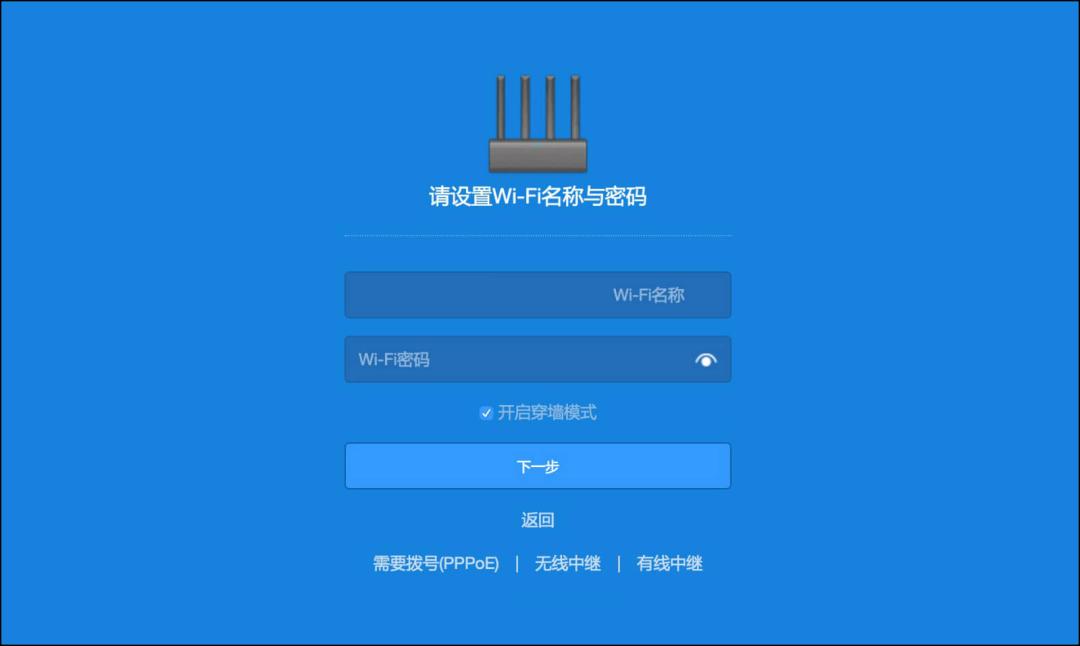
Task: Focus the Wi-Fi密码 input field
Action: coord(538,360)
